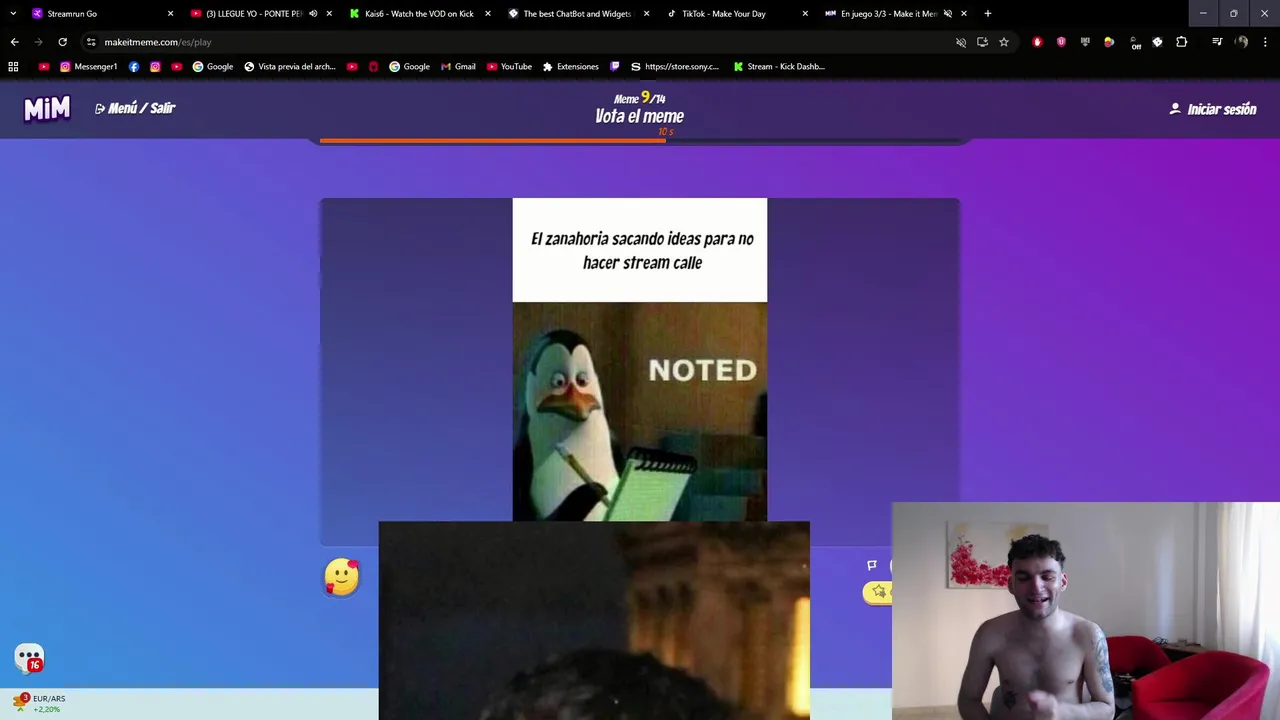Open the Chrome profile avatar
The image size is (1280, 720).
(x=1241, y=42)
